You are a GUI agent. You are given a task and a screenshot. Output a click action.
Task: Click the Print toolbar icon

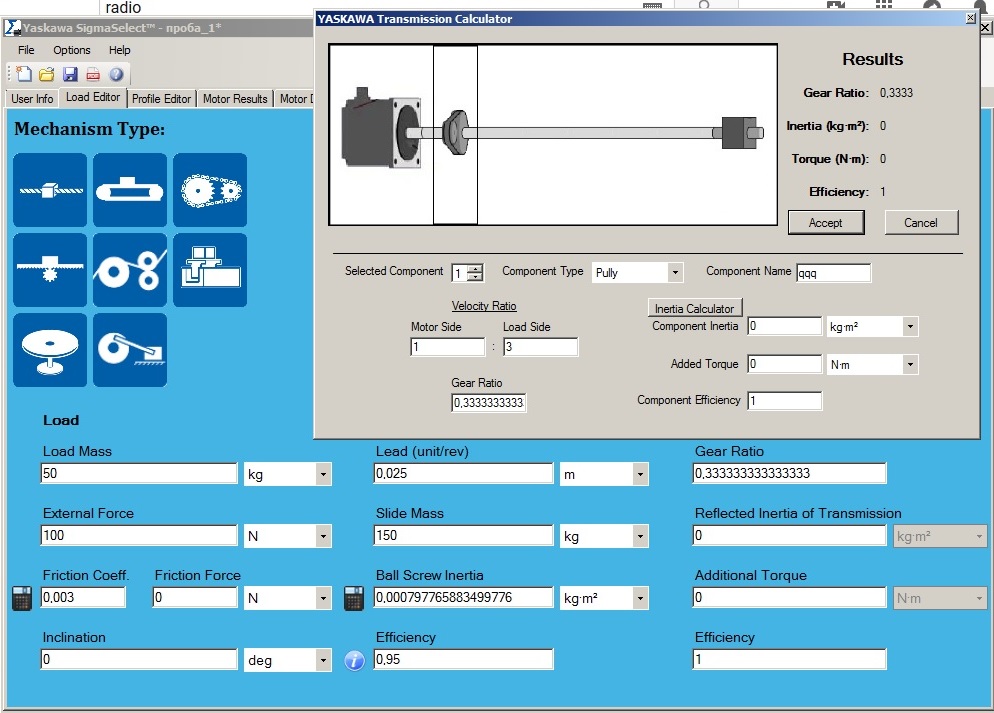pyautogui.click(x=93, y=74)
